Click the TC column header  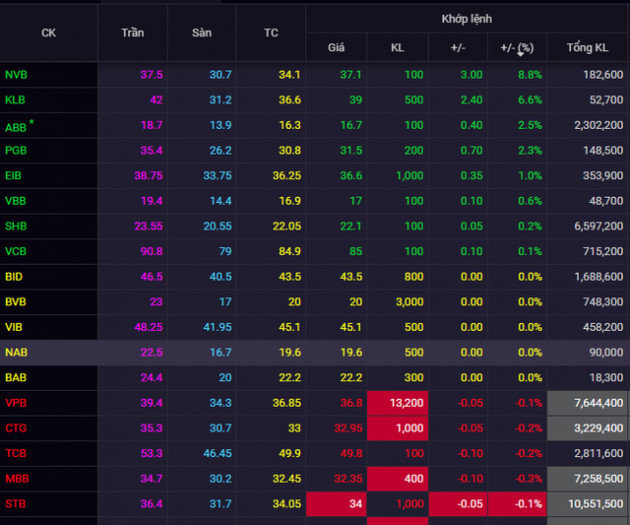(x=271, y=33)
